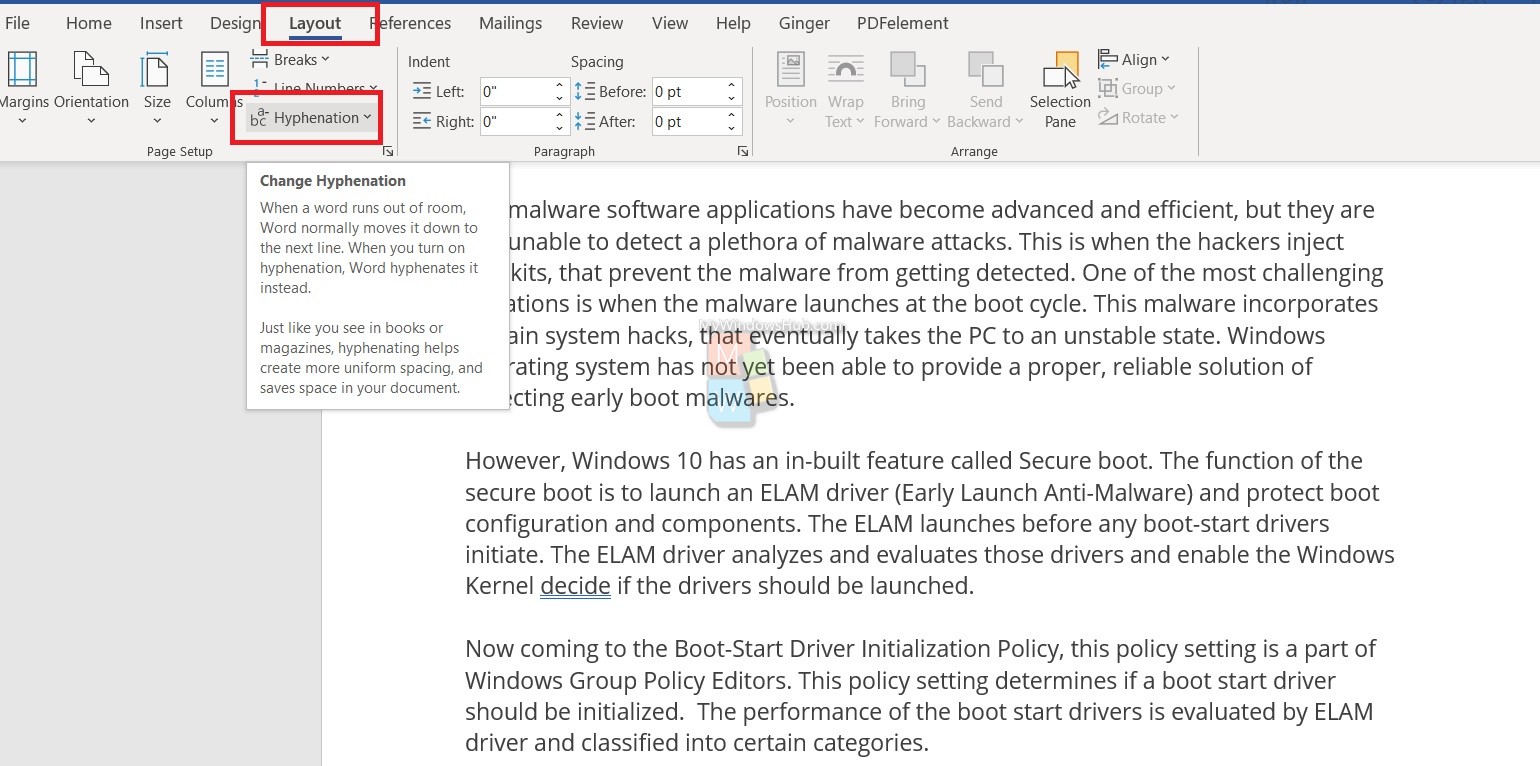The width and height of the screenshot is (1540, 766).
Task: Open the Help tab
Action: pyautogui.click(x=733, y=23)
